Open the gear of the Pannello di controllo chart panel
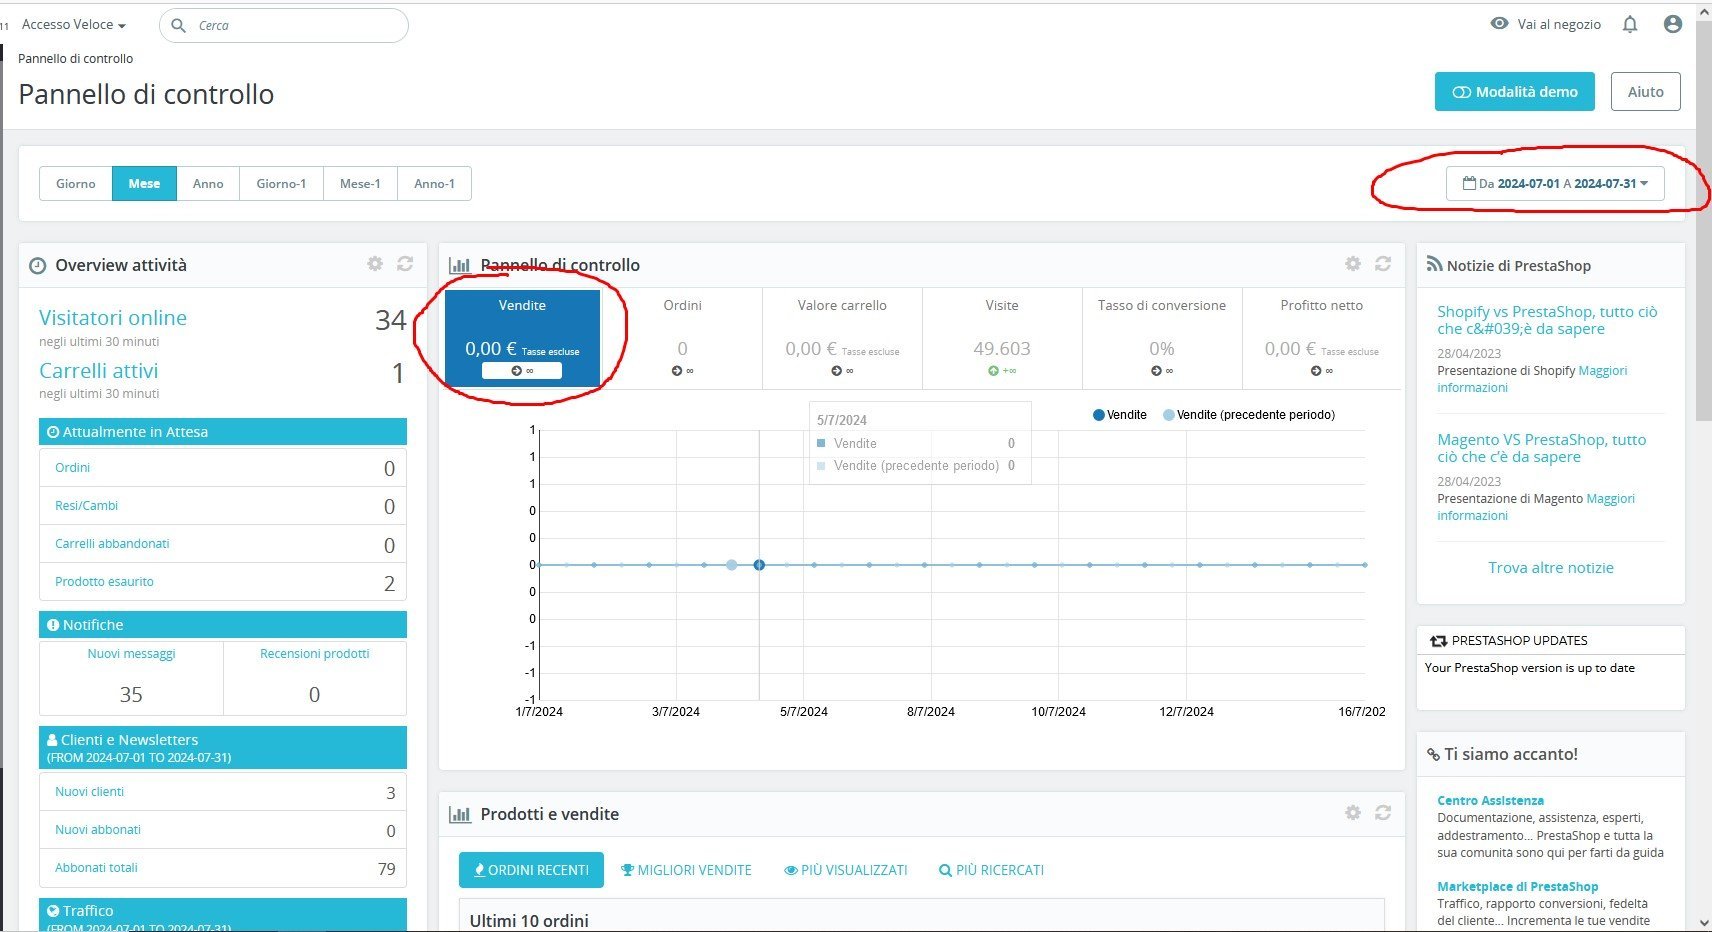This screenshot has height=932, width=1712. point(1353,264)
